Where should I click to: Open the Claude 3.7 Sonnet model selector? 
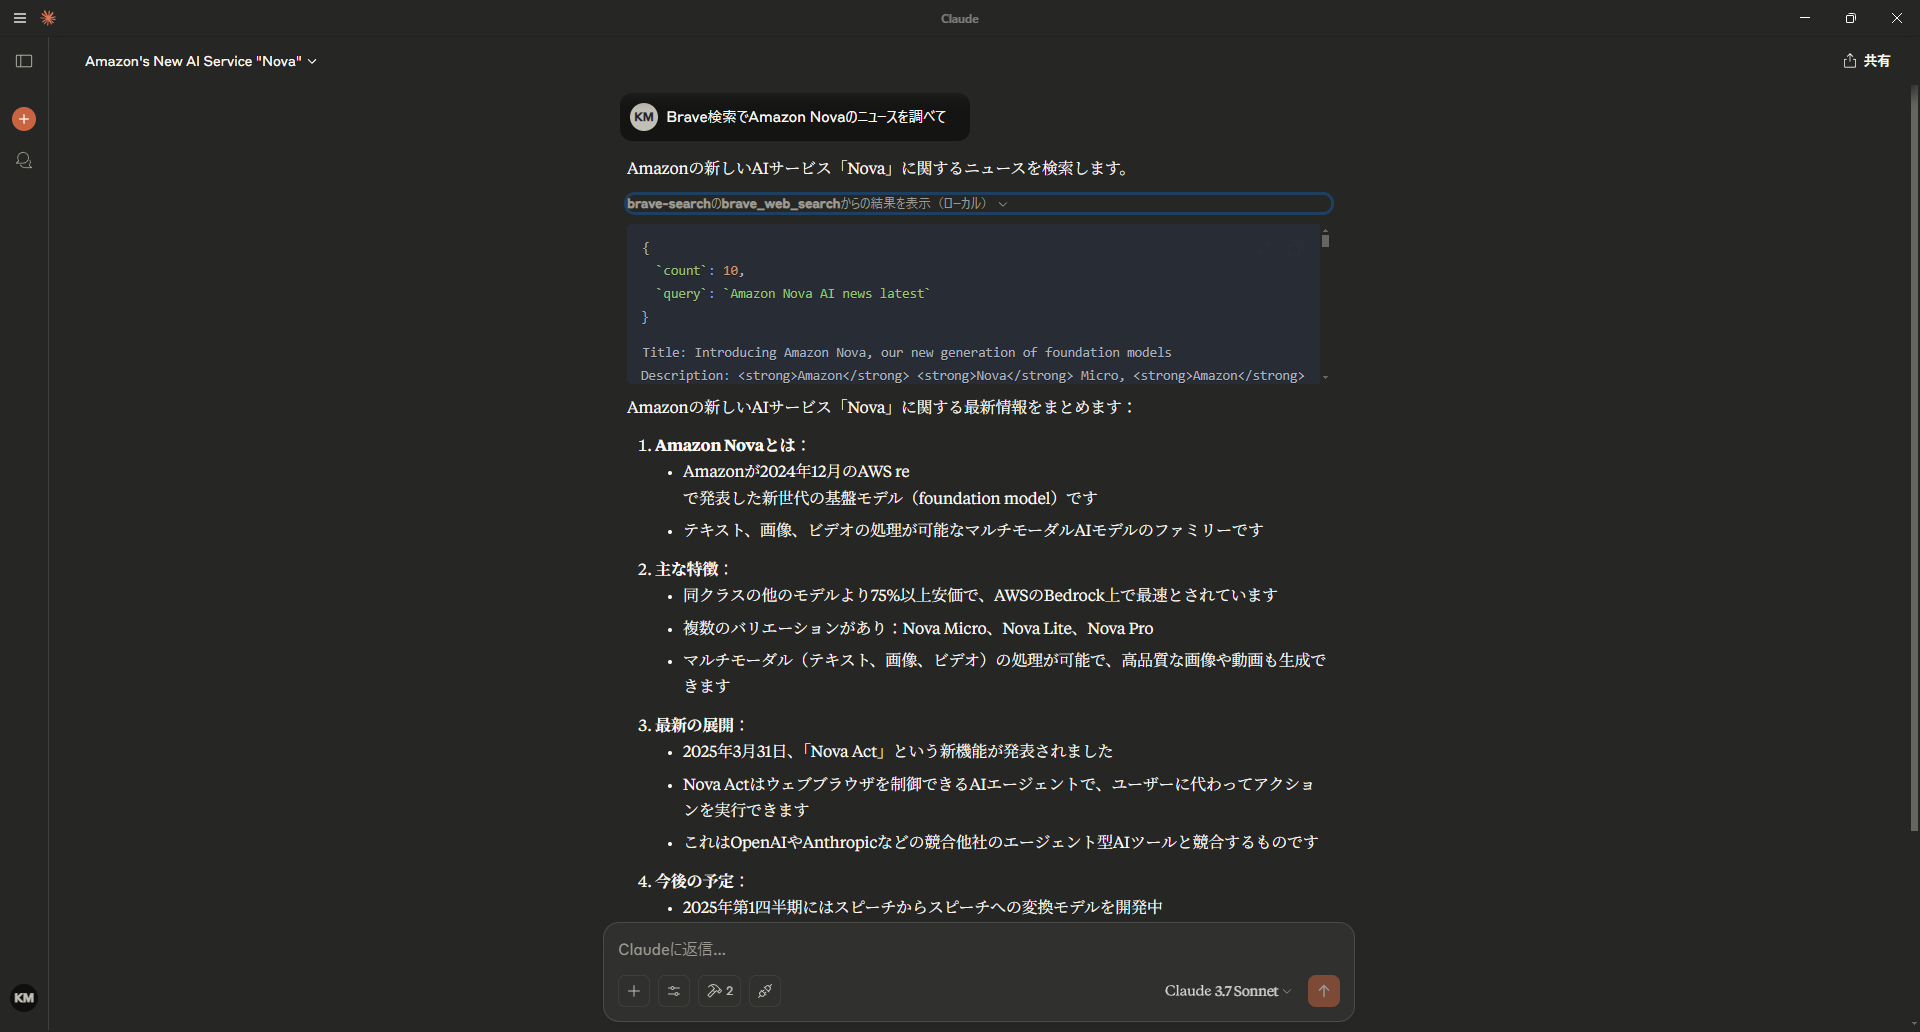pyautogui.click(x=1226, y=991)
